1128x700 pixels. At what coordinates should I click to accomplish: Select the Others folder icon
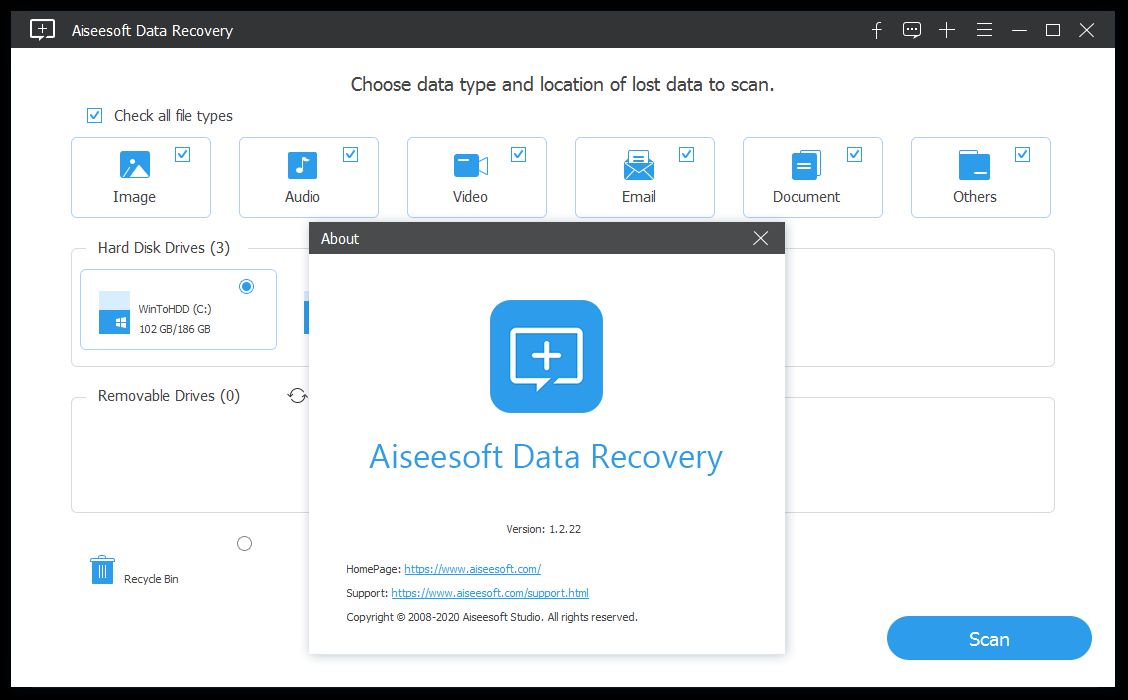[974, 165]
